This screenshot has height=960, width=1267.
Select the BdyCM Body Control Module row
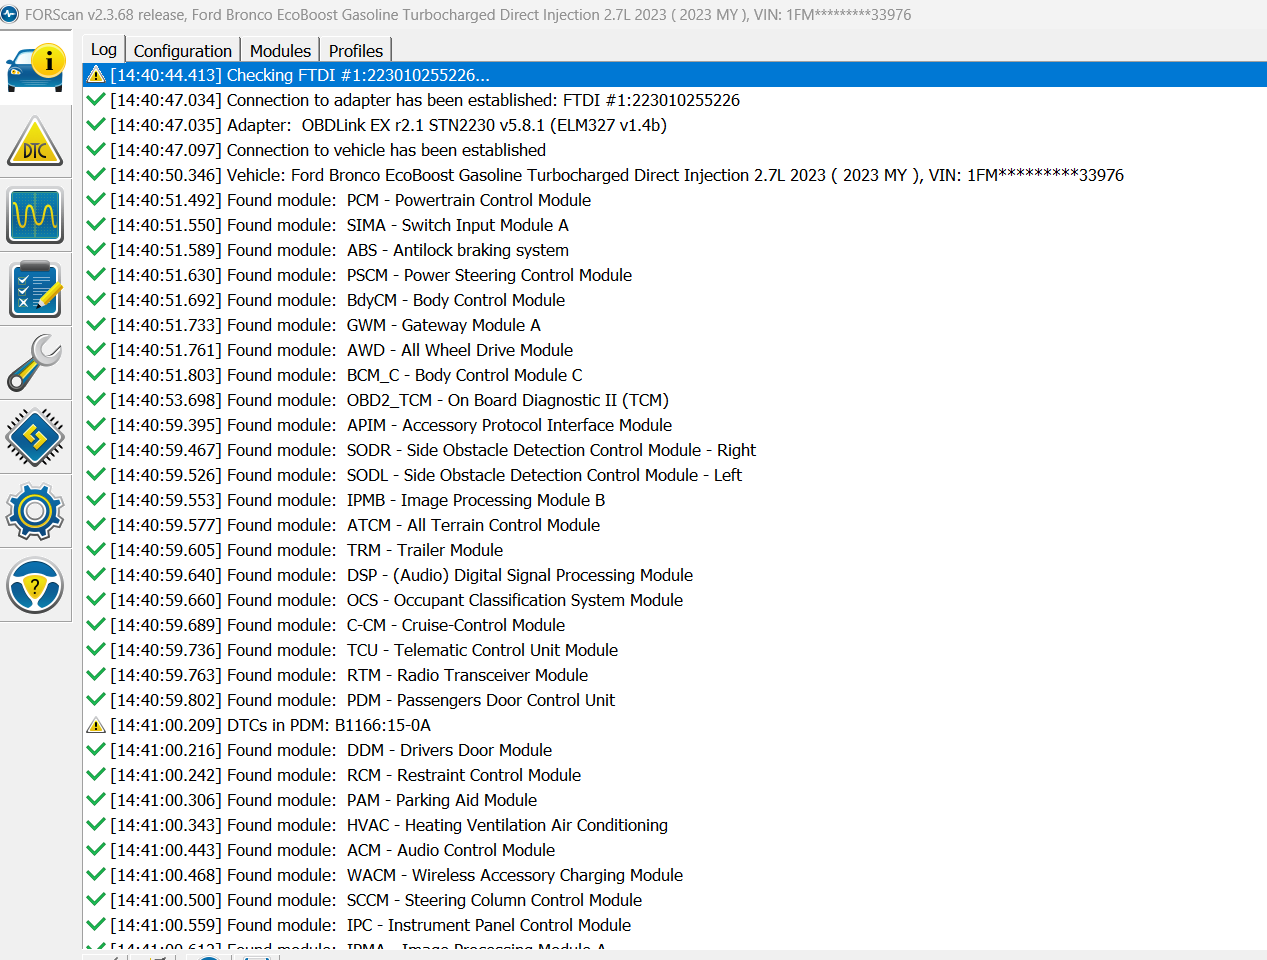[674, 300]
